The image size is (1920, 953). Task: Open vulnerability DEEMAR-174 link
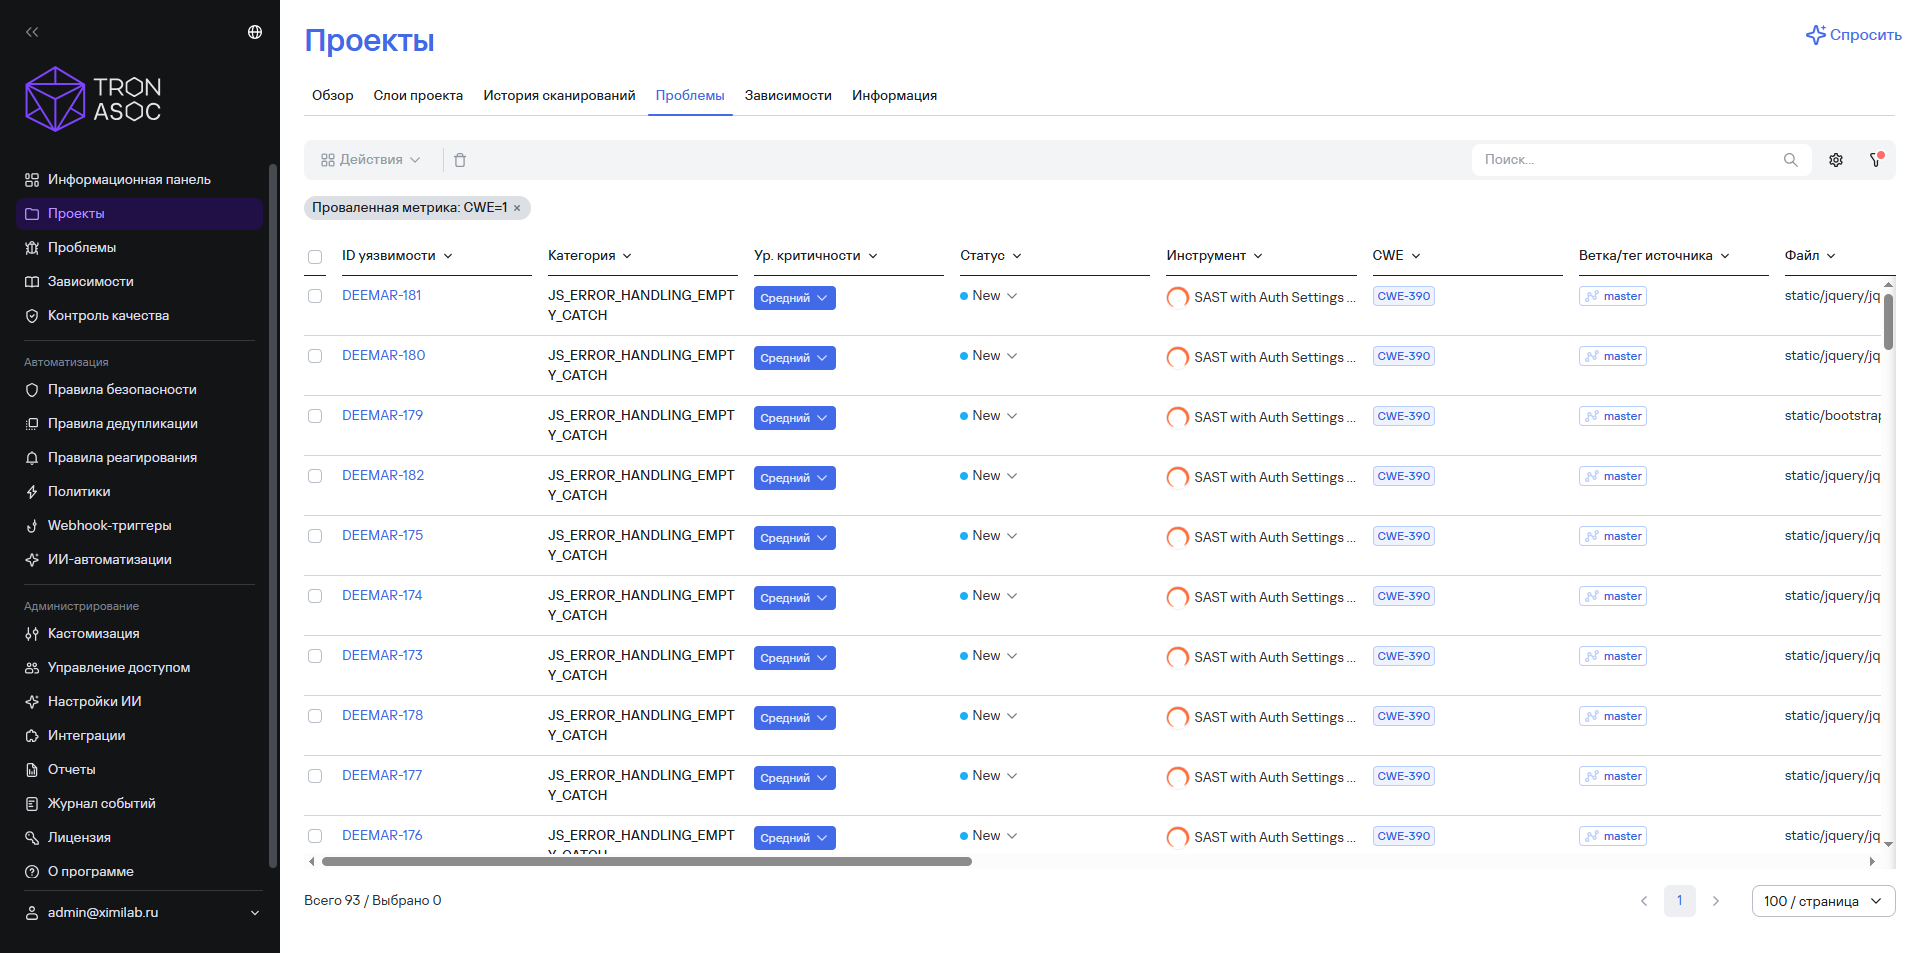click(x=382, y=596)
